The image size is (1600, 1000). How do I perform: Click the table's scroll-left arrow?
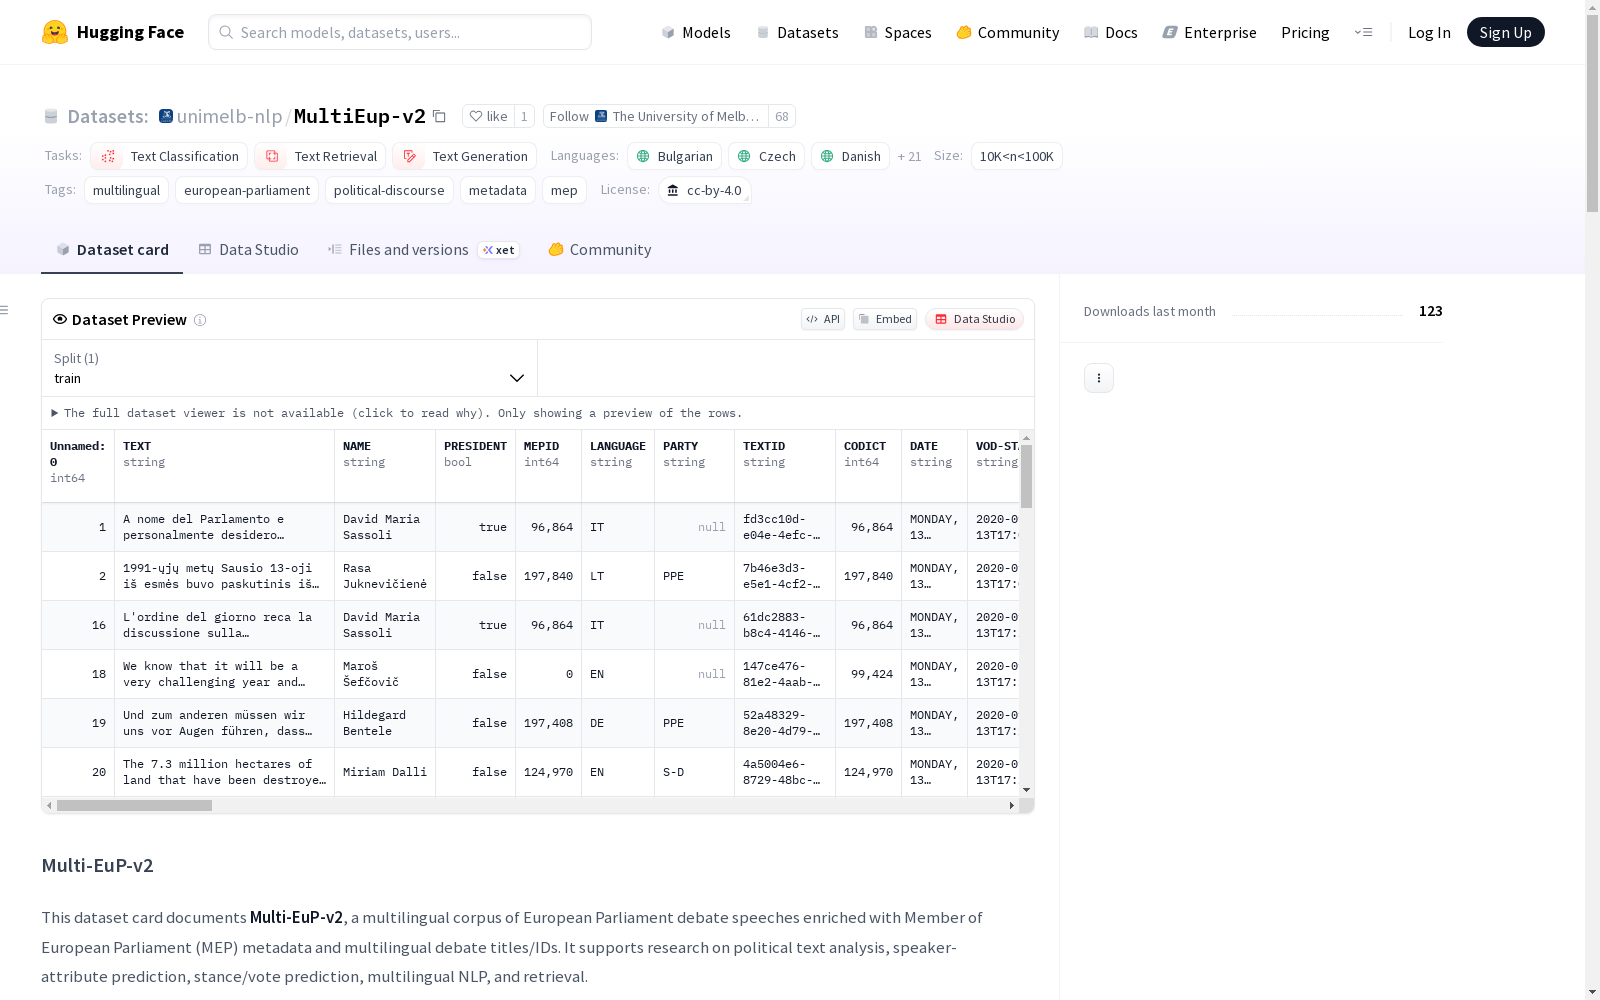click(x=49, y=805)
